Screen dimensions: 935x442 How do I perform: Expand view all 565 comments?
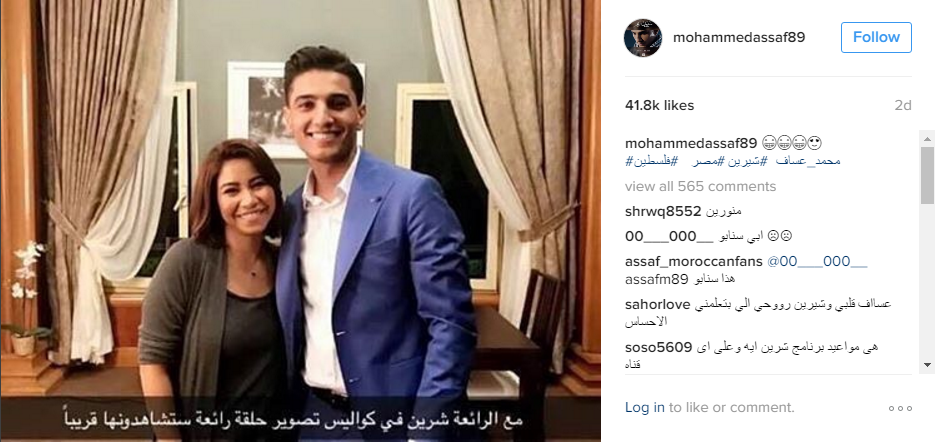701,187
